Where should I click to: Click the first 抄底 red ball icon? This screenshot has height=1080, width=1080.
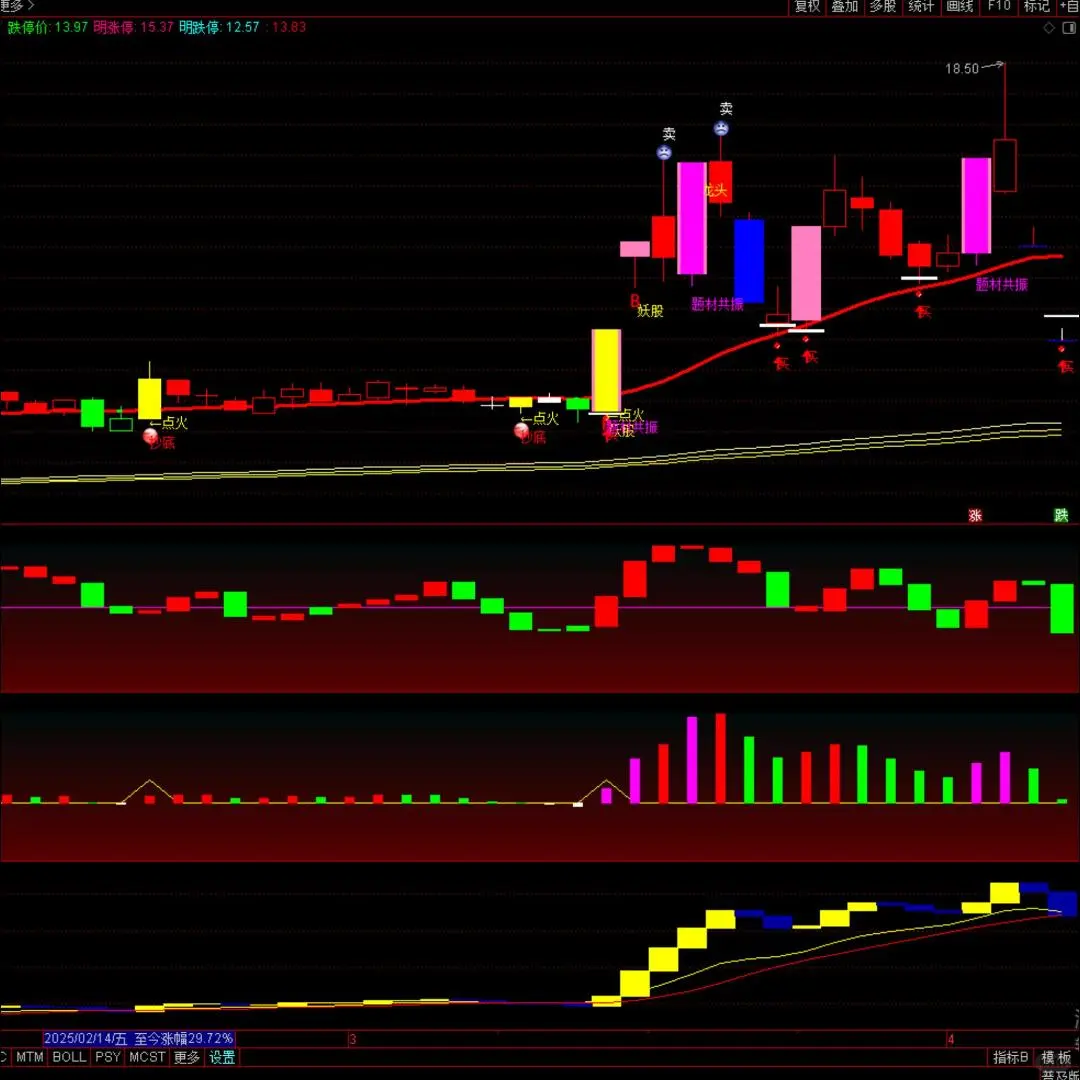click(150, 435)
